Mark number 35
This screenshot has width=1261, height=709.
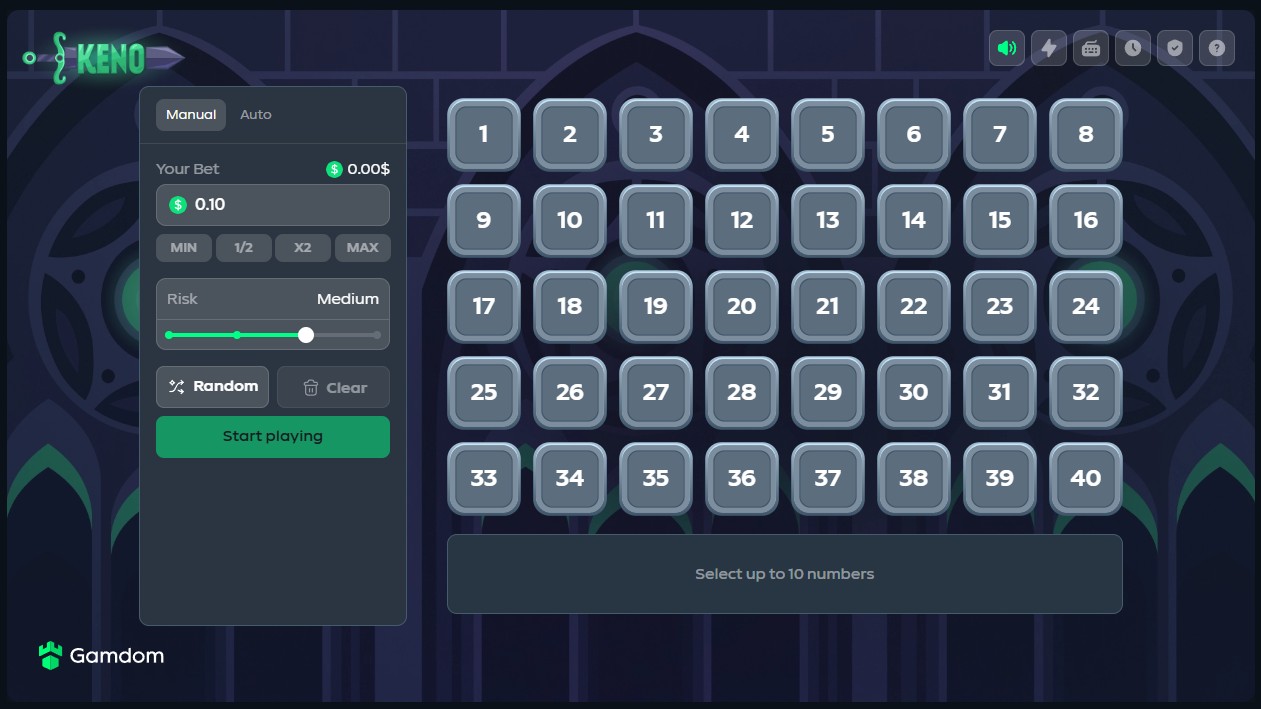click(x=656, y=479)
